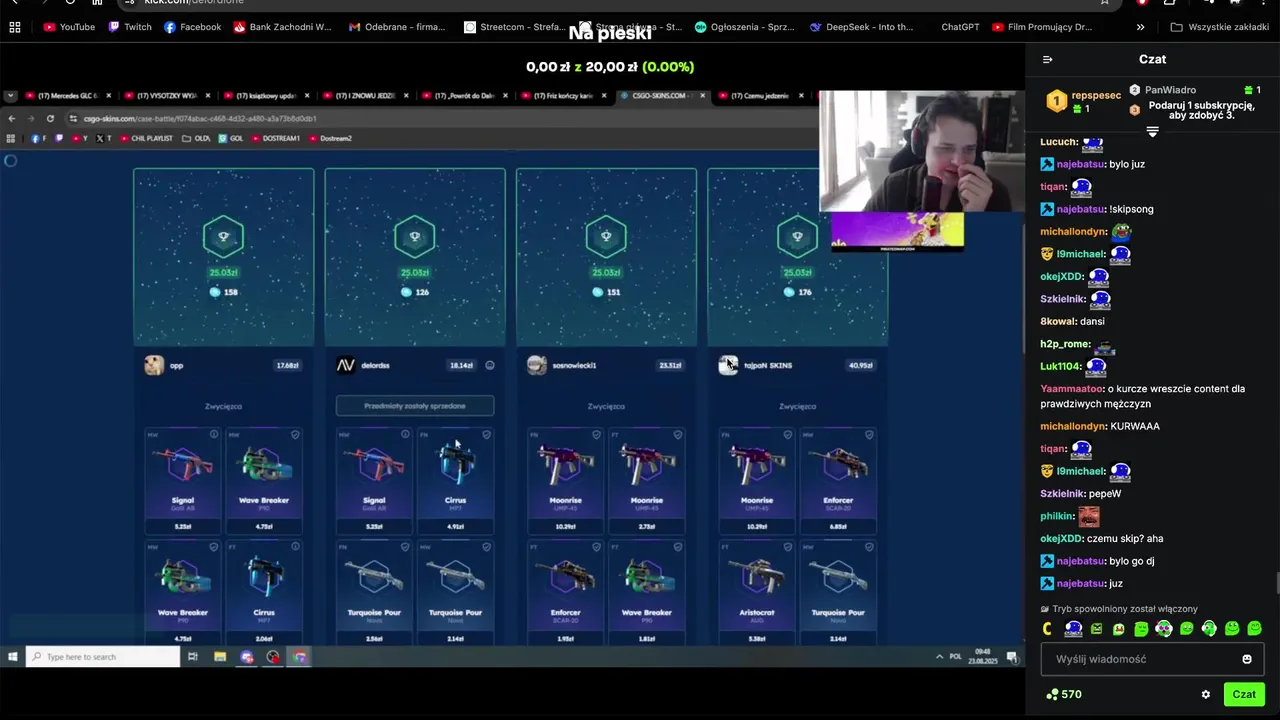This screenshot has height=720, width=1280.
Task: Click the green Czat send button
Action: click(1244, 694)
